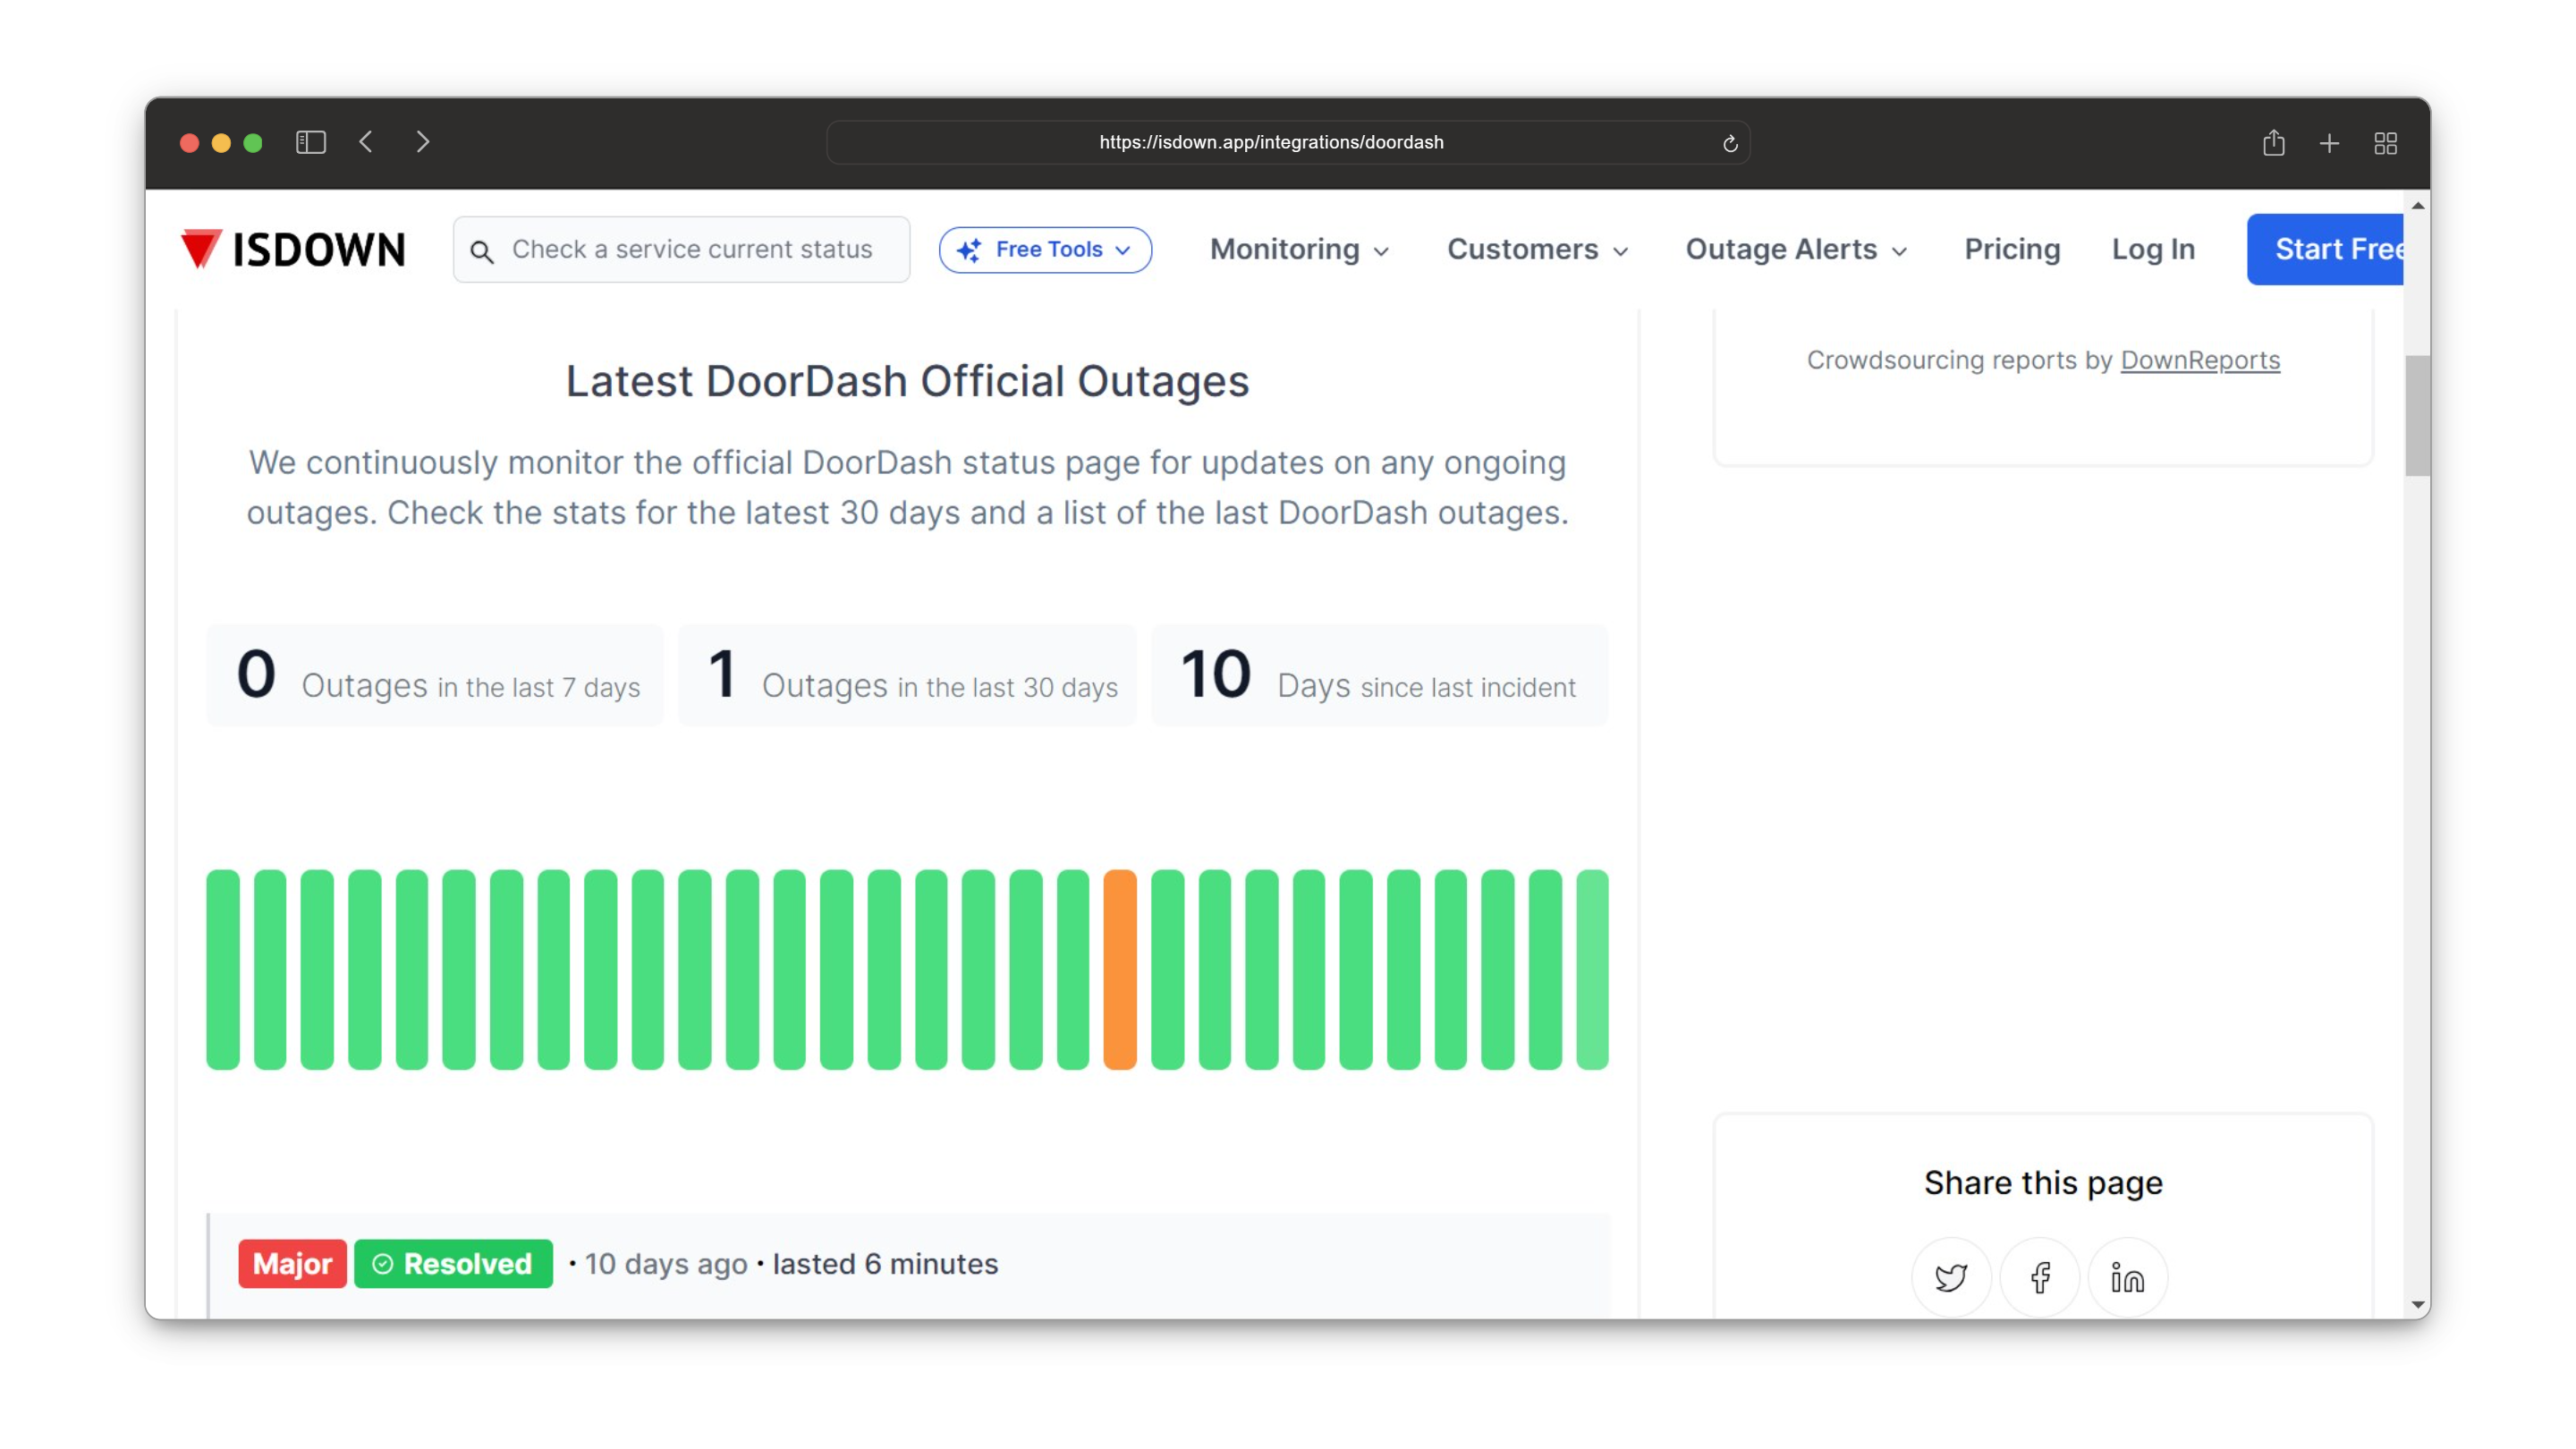Follow the DownReports link
This screenshot has width=2576, height=1449.
pos(2200,360)
